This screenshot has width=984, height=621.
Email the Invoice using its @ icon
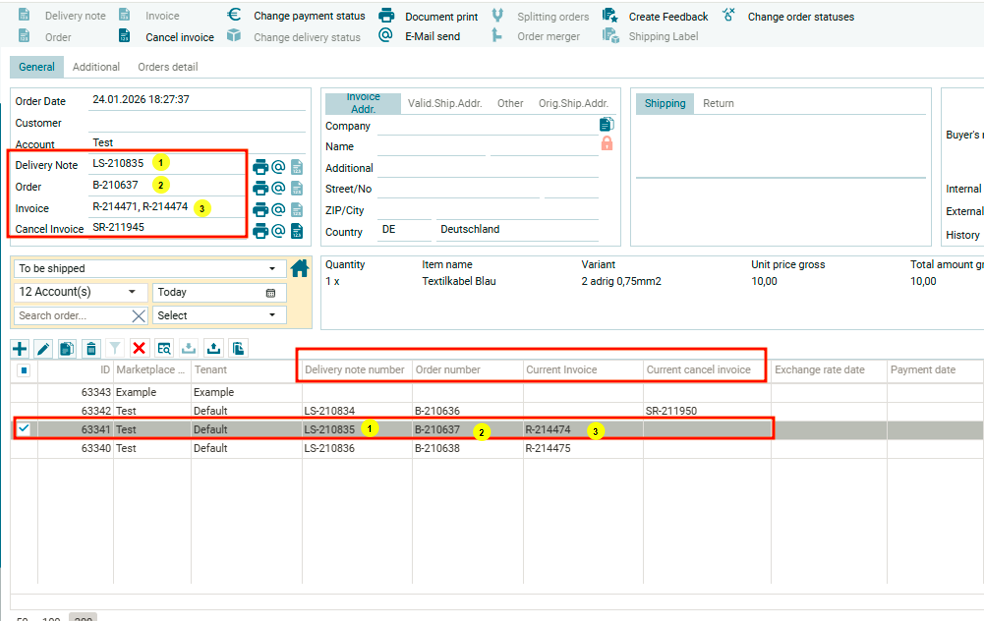(x=278, y=210)
